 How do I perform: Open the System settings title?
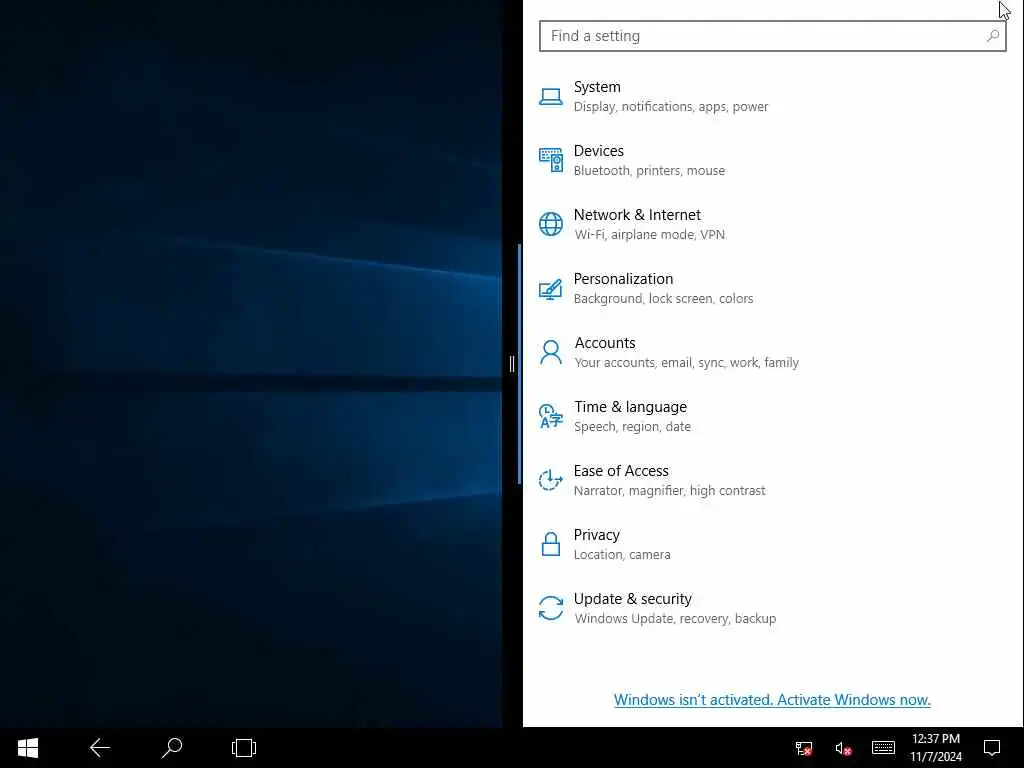coord(597,87)
